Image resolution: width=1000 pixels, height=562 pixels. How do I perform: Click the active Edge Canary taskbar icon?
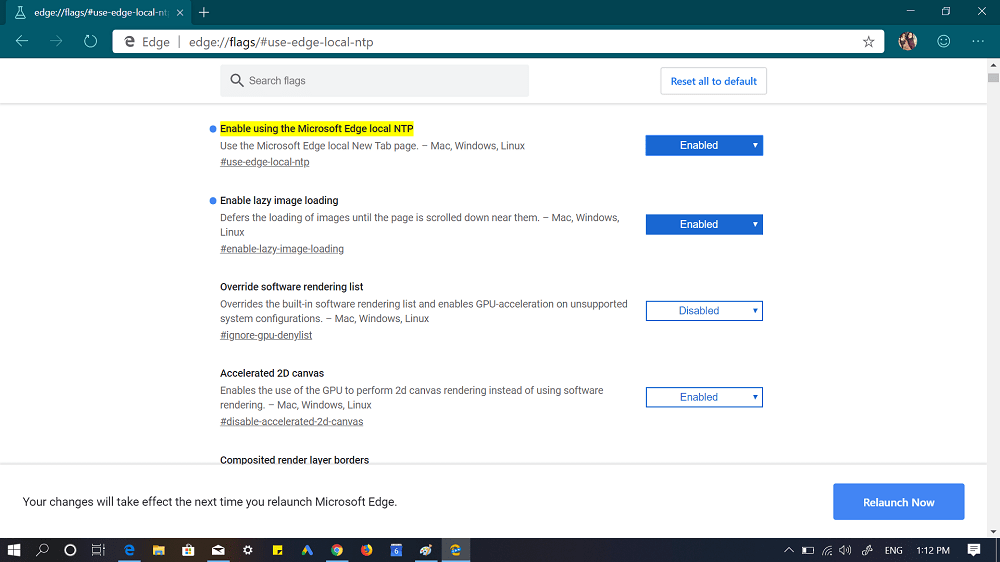click(x=455, y=550)
